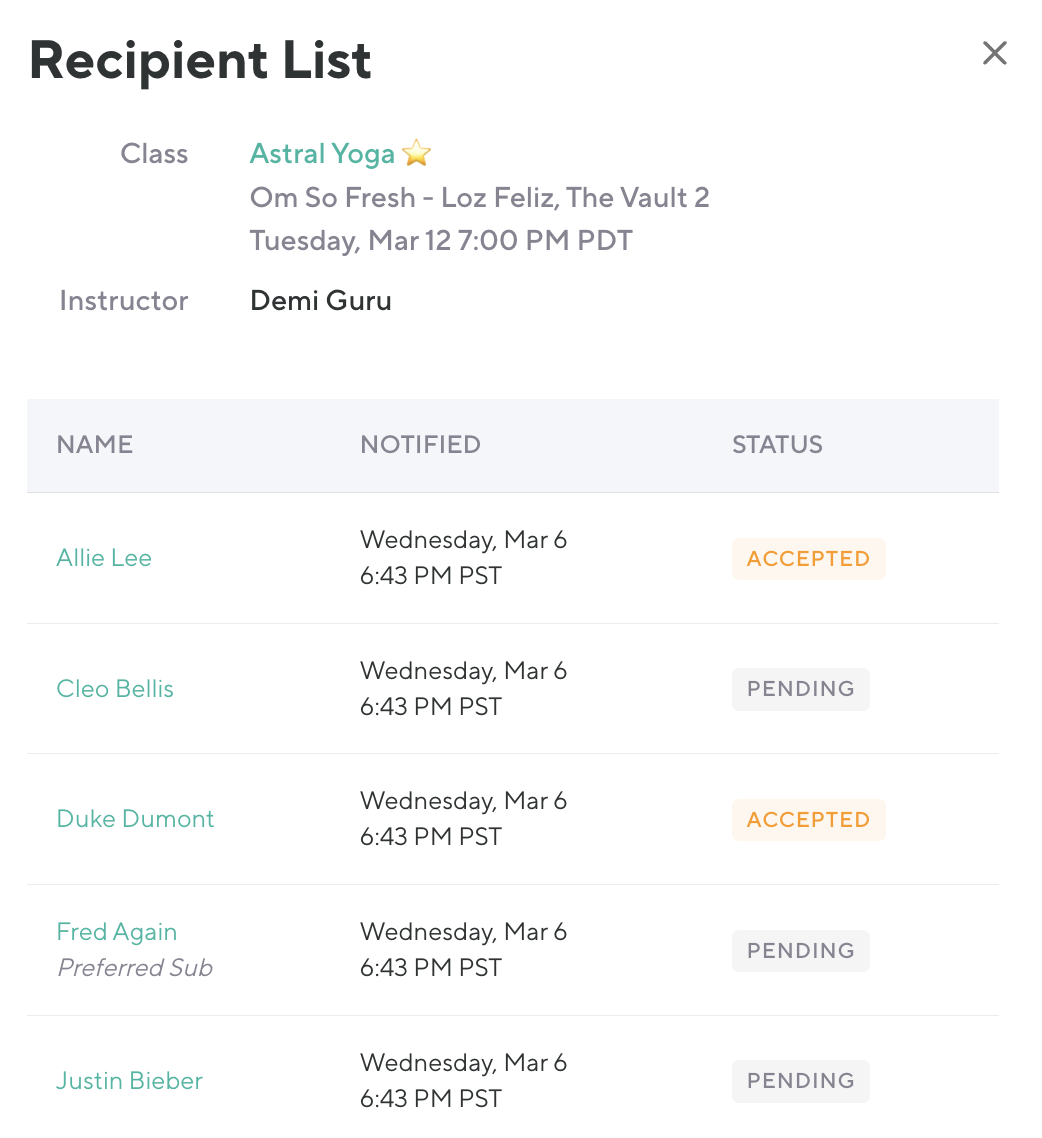
Task: Open Duke Dumont's profile link
Action: [135, 819]
